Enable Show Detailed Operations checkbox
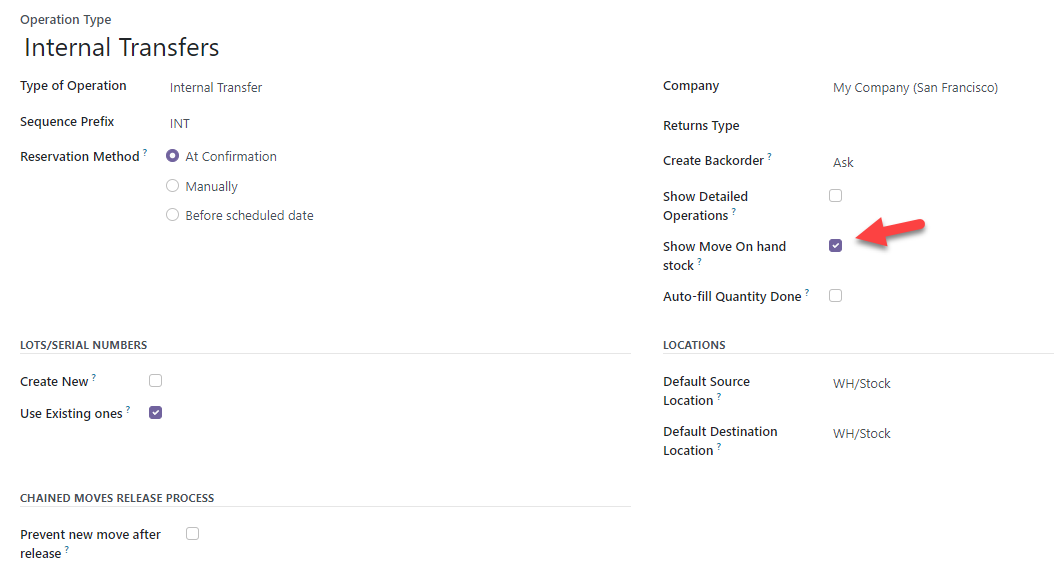 pos(836,196)
